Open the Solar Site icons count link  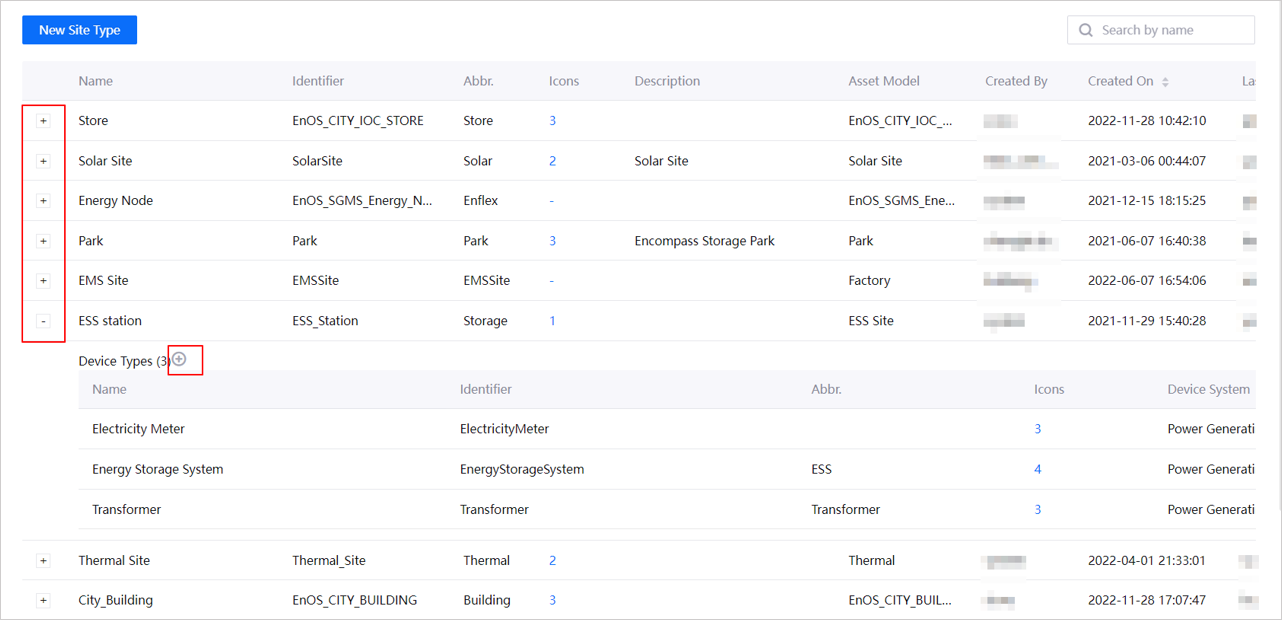coord(552,161)
